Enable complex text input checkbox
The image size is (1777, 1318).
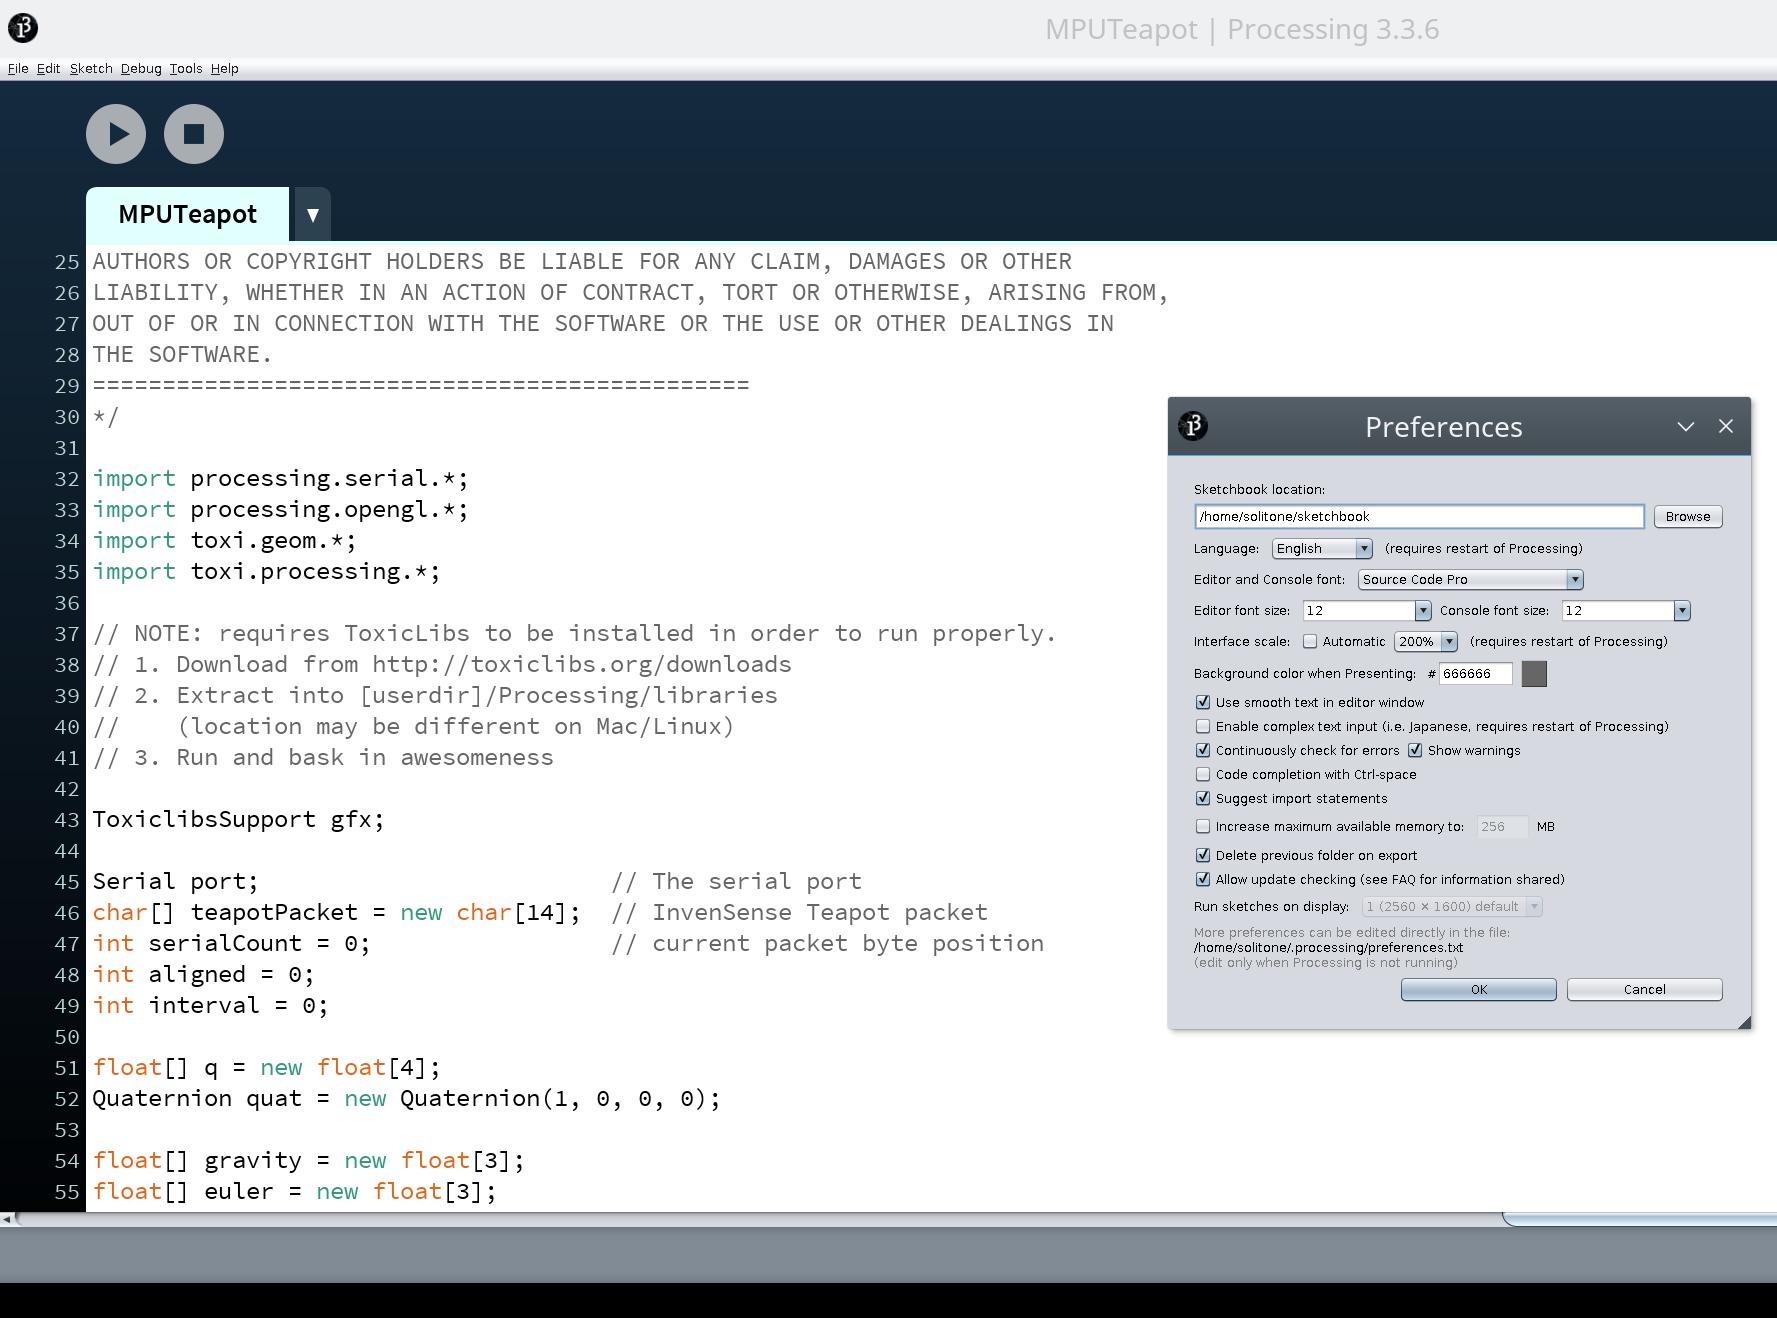click(x=1203, y=726)
